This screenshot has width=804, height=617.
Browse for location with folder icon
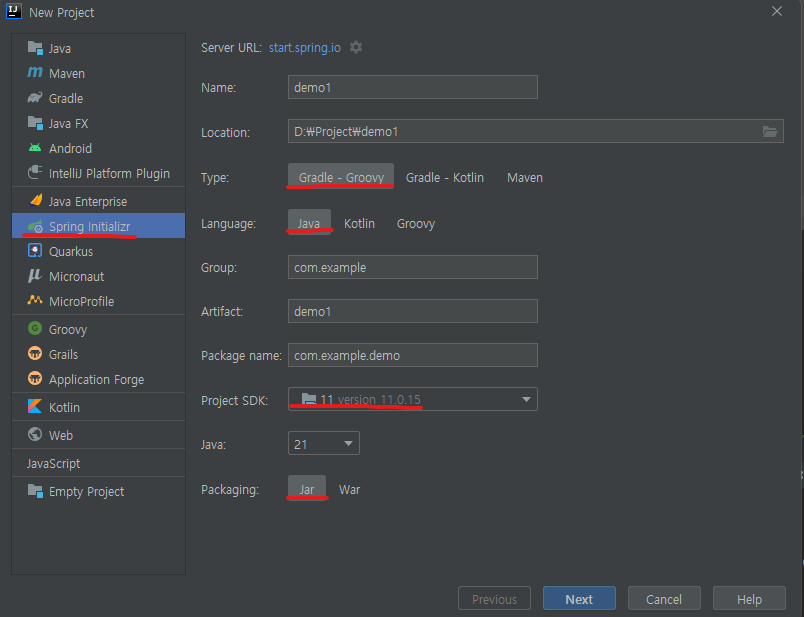[x=770, y=132]
